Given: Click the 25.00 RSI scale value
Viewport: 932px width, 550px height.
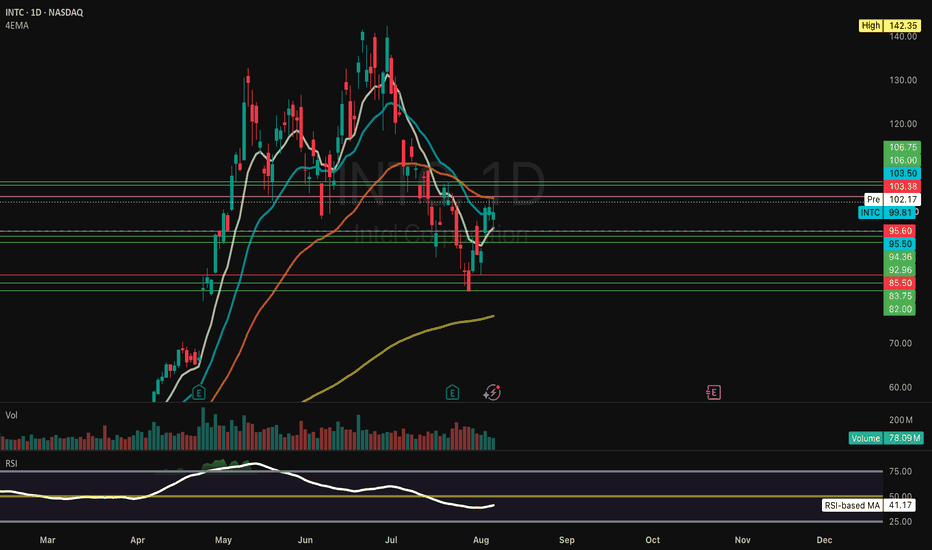Looking at the screenshot, I should pyautogui.click(x=900, y=522).
